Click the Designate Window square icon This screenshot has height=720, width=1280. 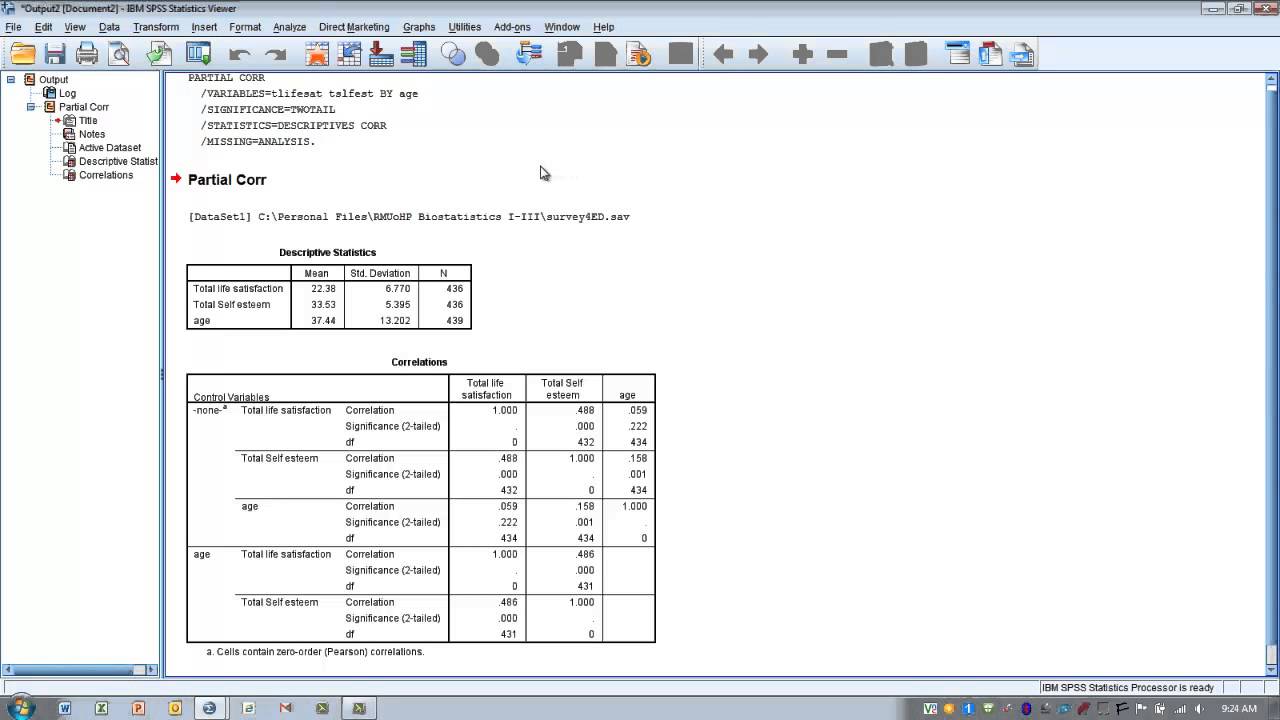681,54
